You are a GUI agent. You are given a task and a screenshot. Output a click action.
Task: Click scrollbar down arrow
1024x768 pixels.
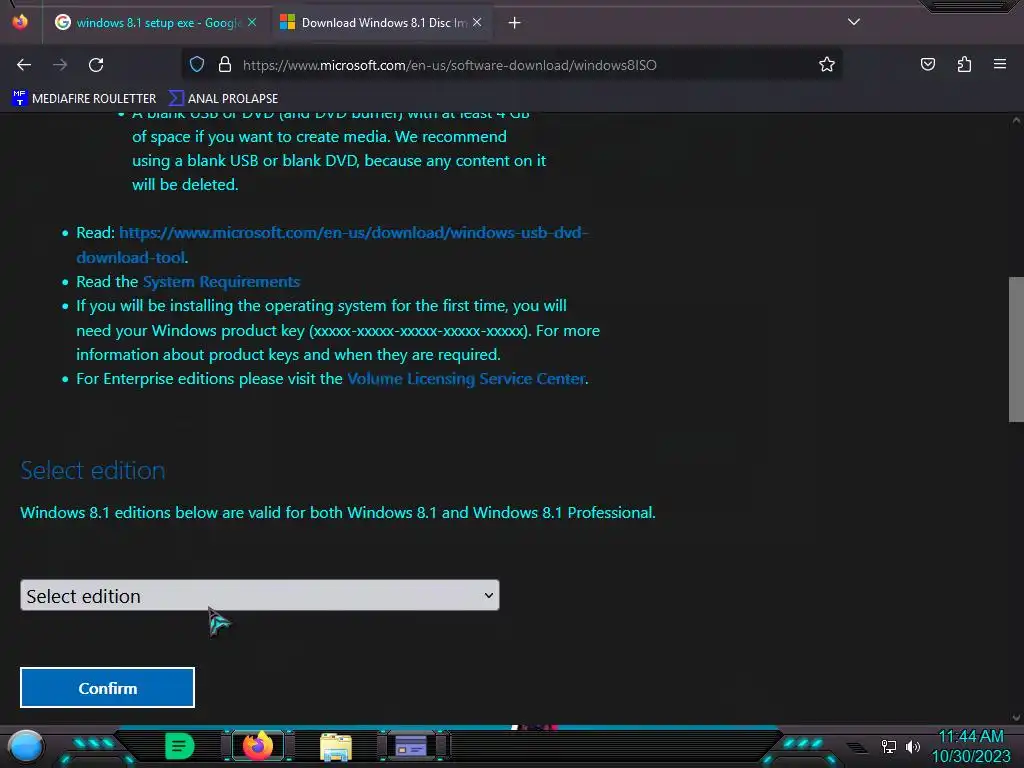1016,717
